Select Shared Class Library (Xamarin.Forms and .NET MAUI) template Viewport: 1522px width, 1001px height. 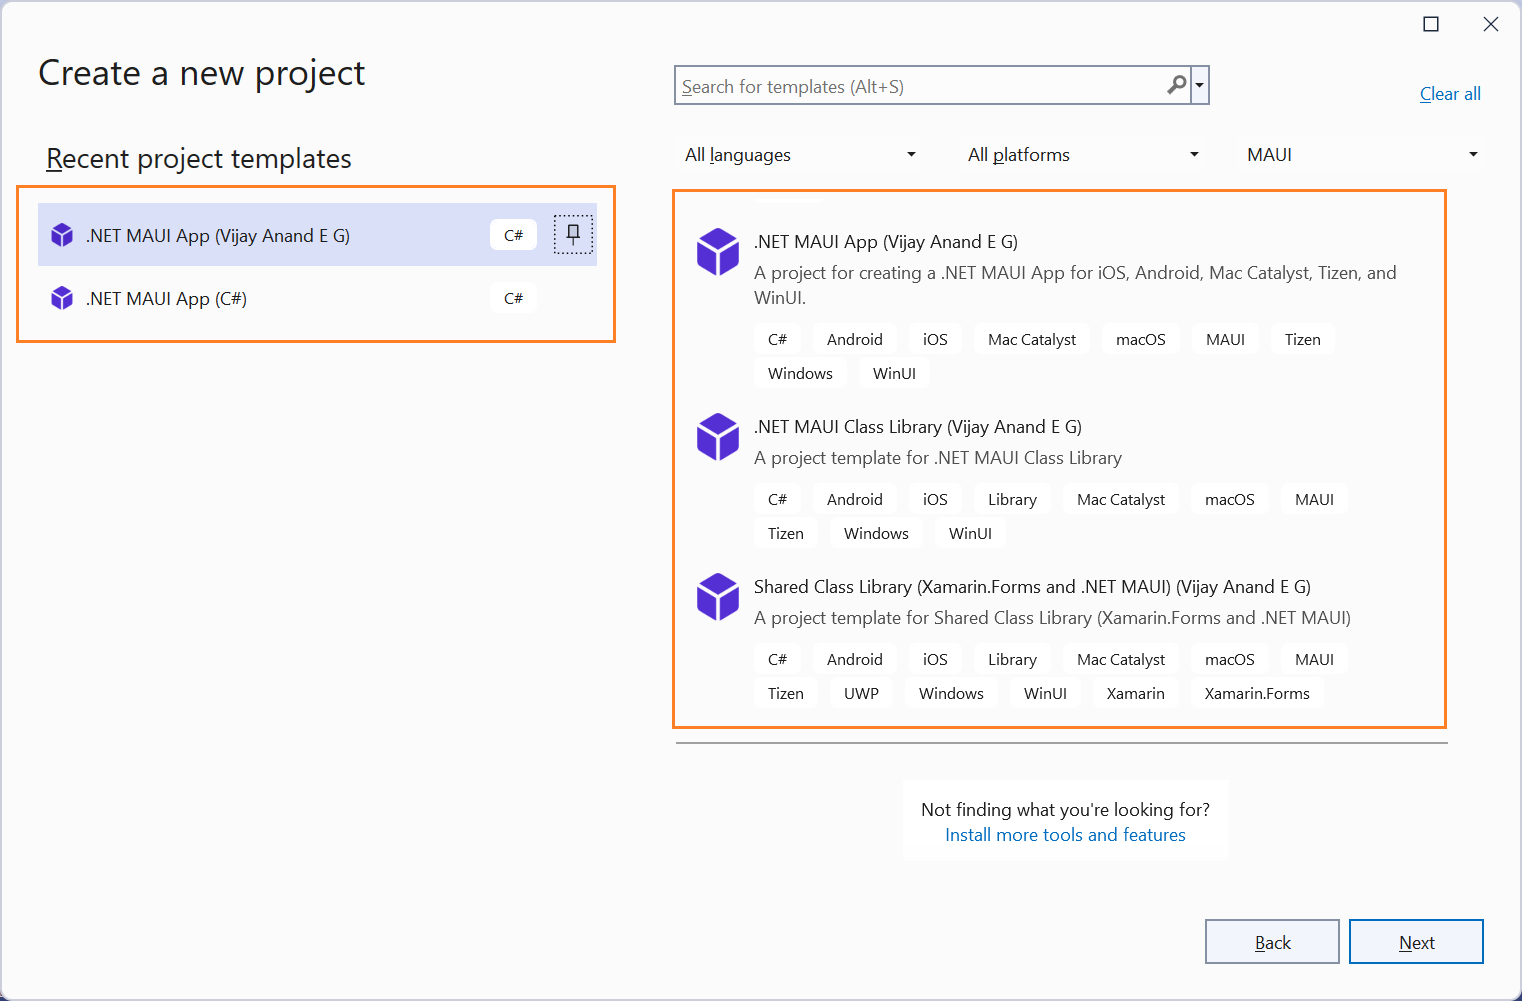point(1060,641)
